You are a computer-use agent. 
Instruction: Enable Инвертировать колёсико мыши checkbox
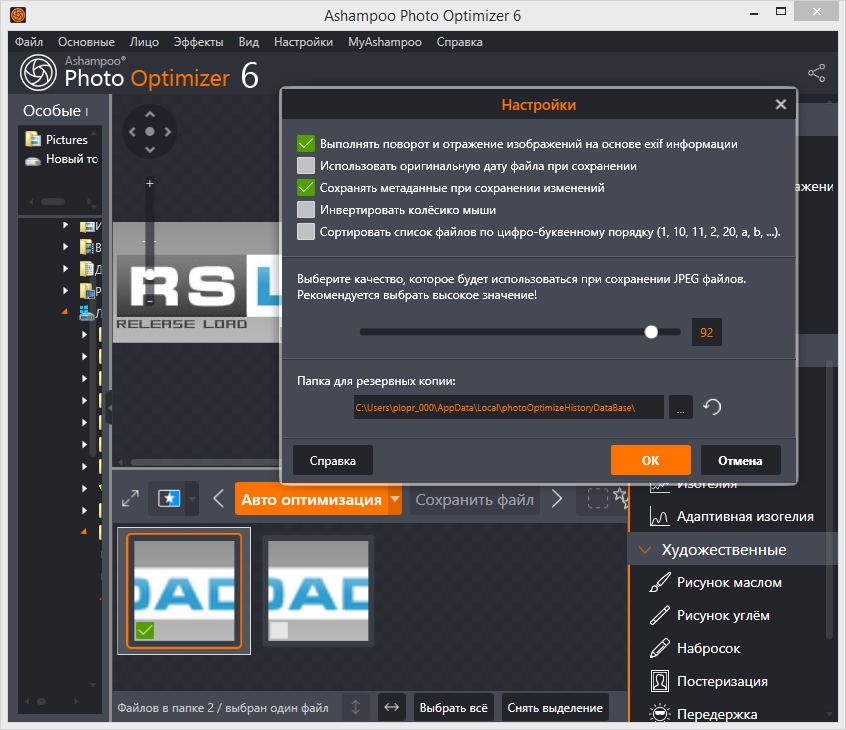(306, 209)
